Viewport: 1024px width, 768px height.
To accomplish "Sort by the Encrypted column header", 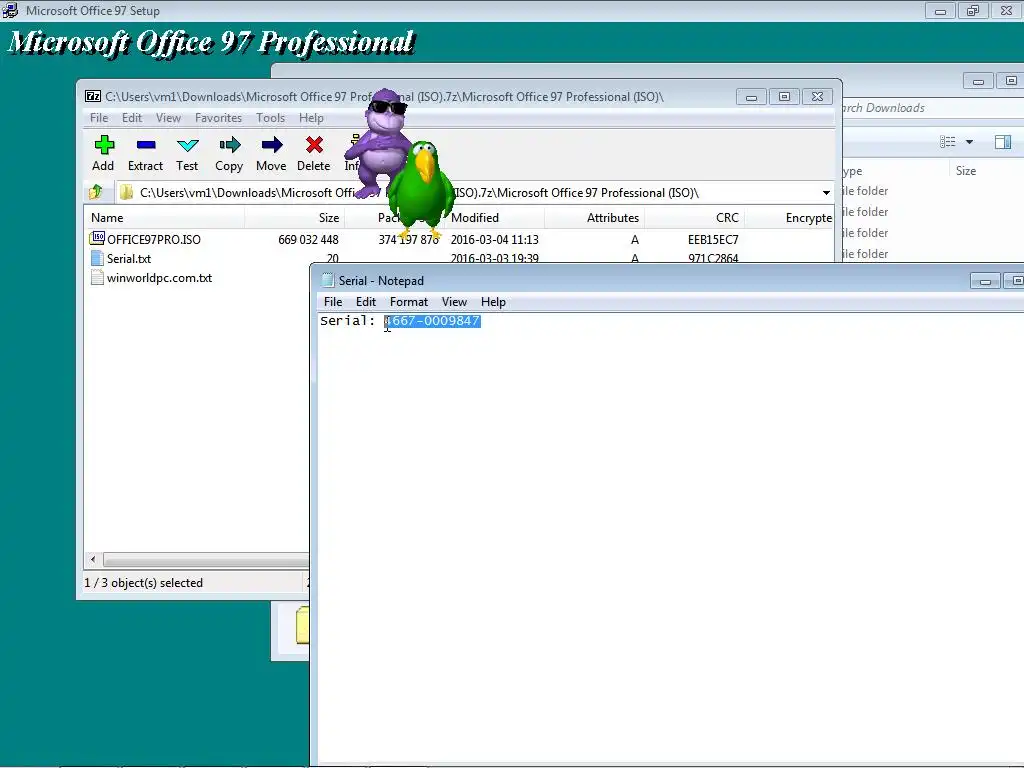I will point(790,217).
